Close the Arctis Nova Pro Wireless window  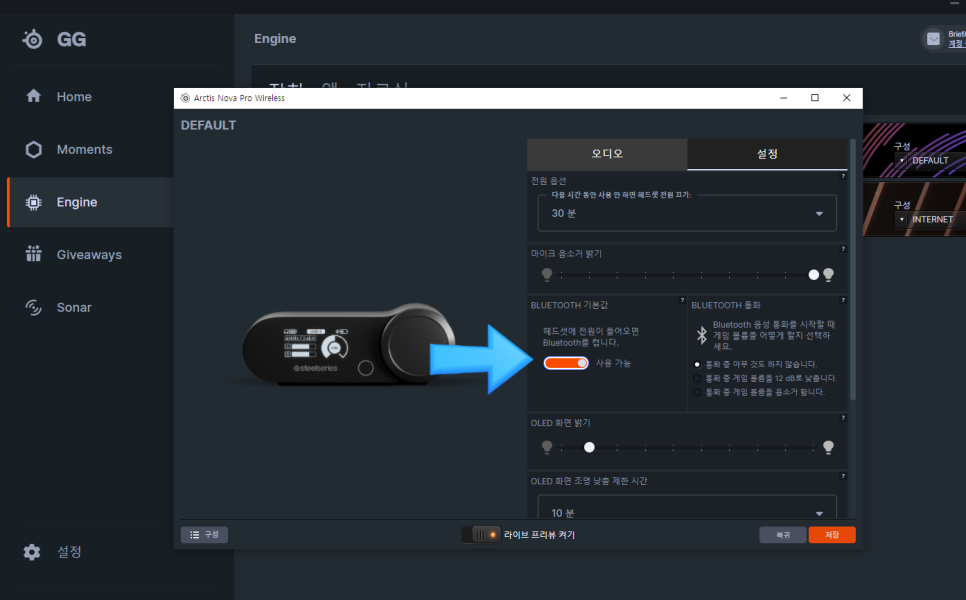point(846,98)
